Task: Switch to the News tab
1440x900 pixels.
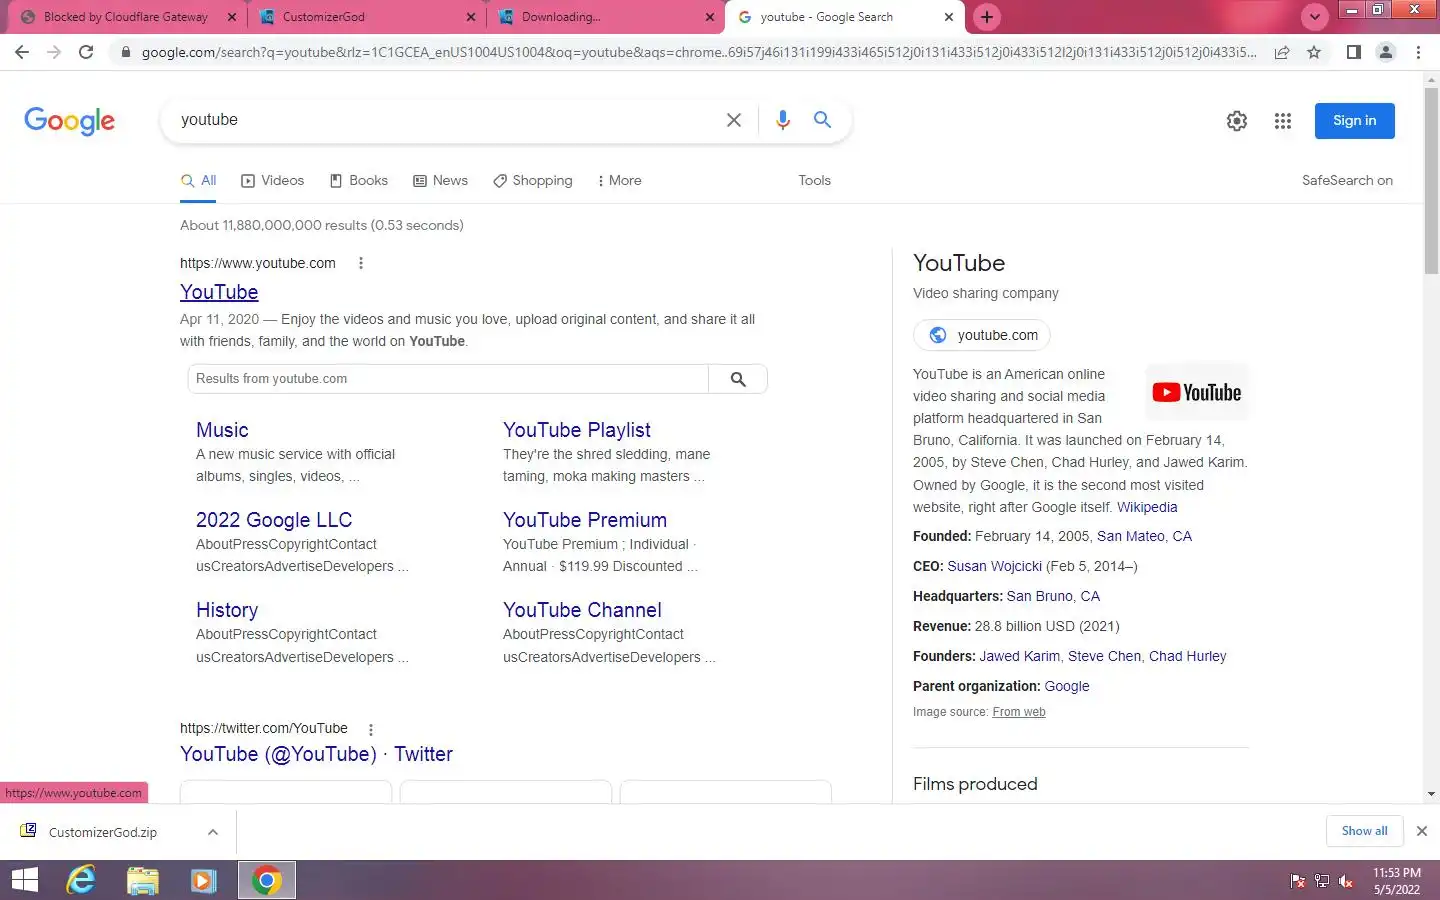Action: pos(440,181)
